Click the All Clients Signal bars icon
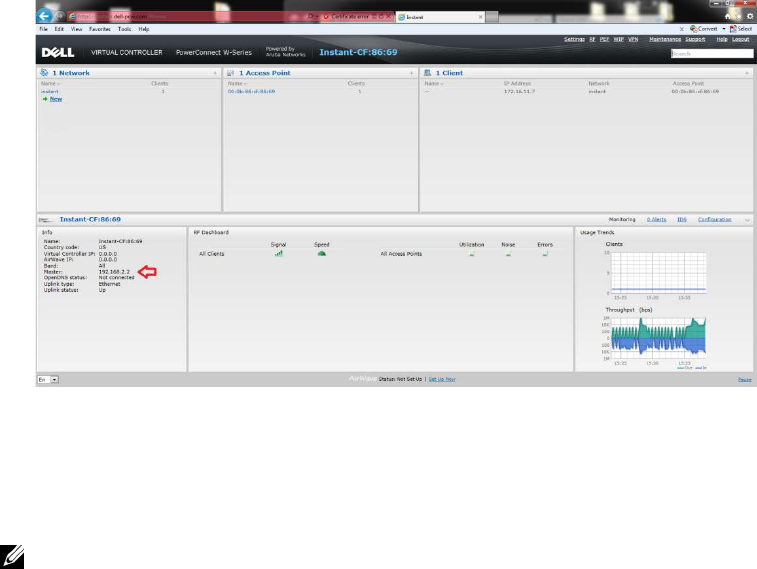Viewport: 757px width, 569px height. point(279,253)
